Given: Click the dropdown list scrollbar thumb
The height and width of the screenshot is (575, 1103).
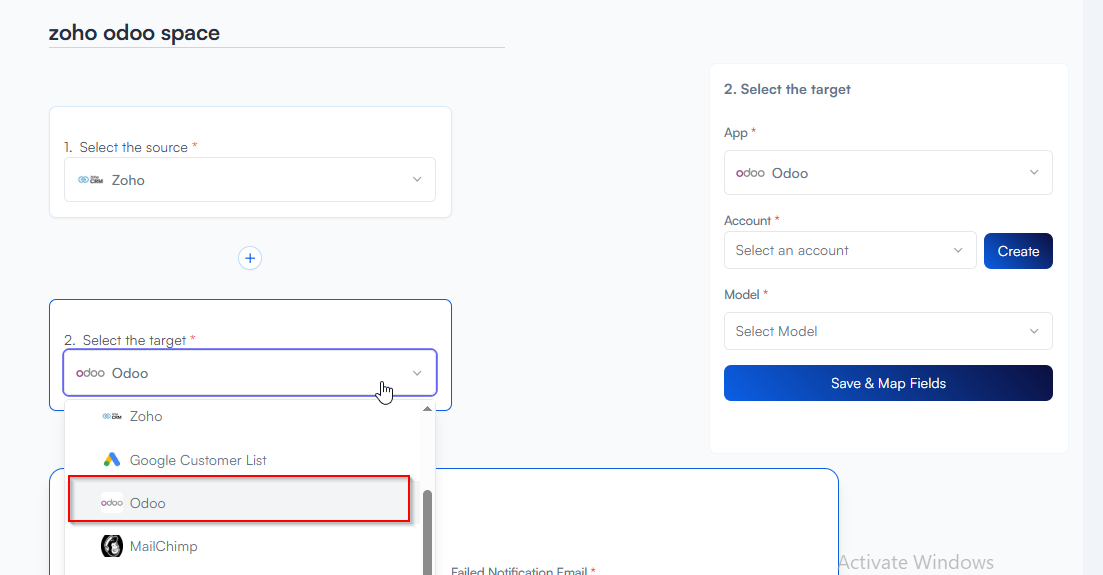Looking at the screenshot, I should [x=428, y=530].
